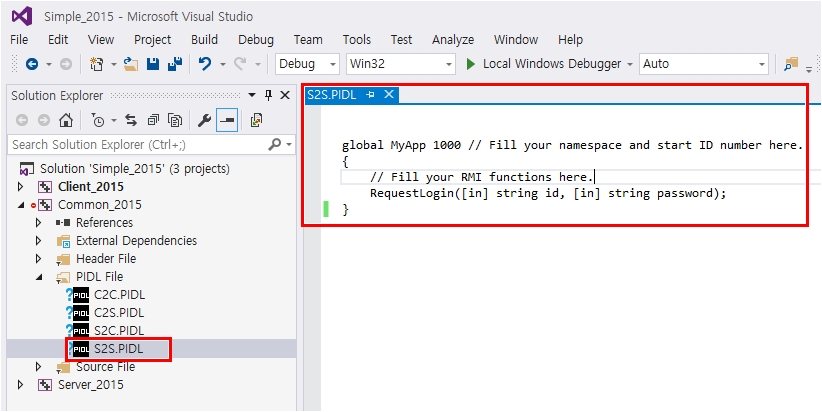822x412 pixels.
Task: Close the S2S.PIDL editor tab
Action: (x=389, y=95)
